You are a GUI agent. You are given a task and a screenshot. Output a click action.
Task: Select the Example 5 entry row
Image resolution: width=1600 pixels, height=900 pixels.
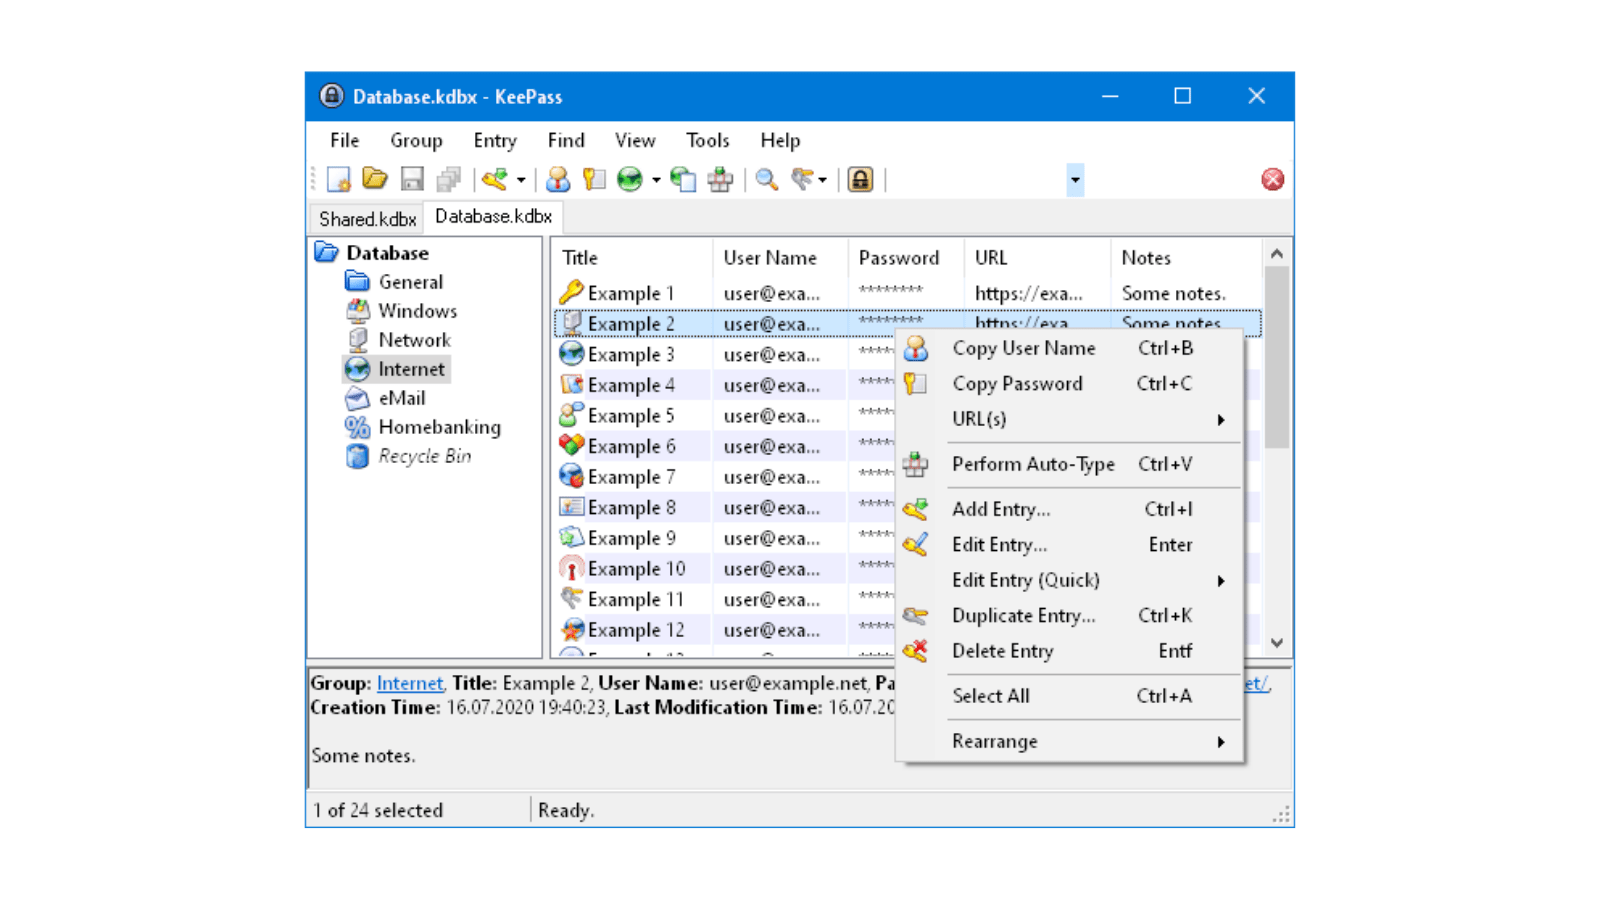724,415
